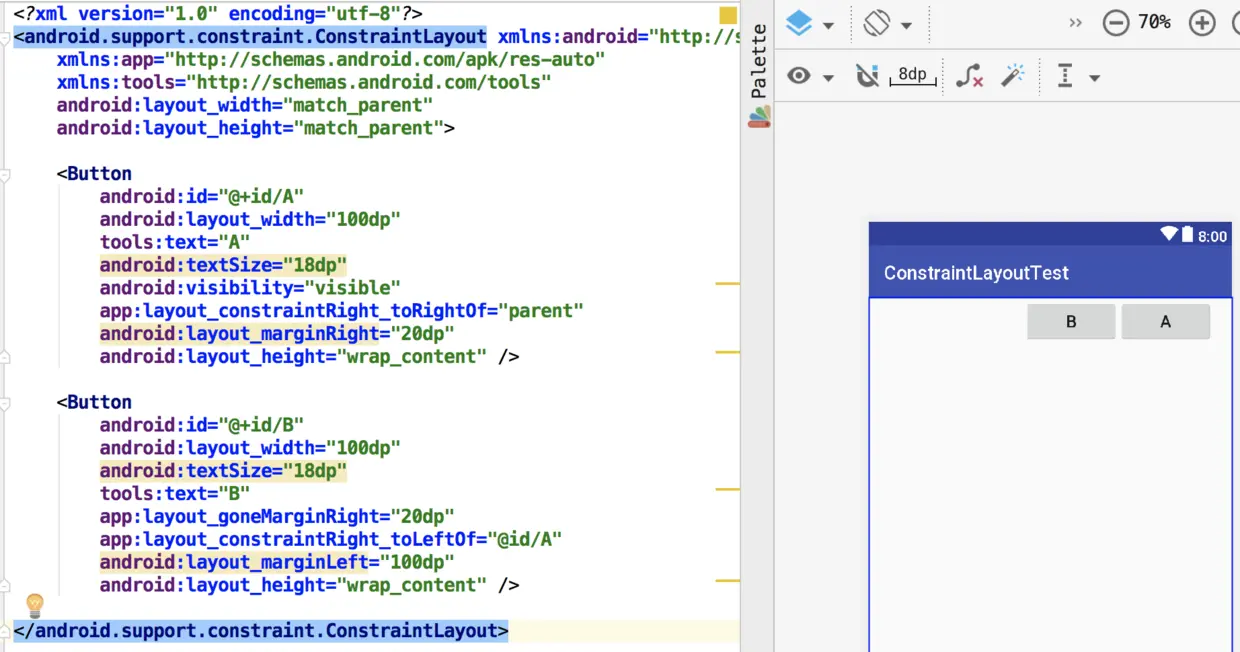
Task: Click the selected opening ConstraintLayout tag name
Action: click(250, 37)
